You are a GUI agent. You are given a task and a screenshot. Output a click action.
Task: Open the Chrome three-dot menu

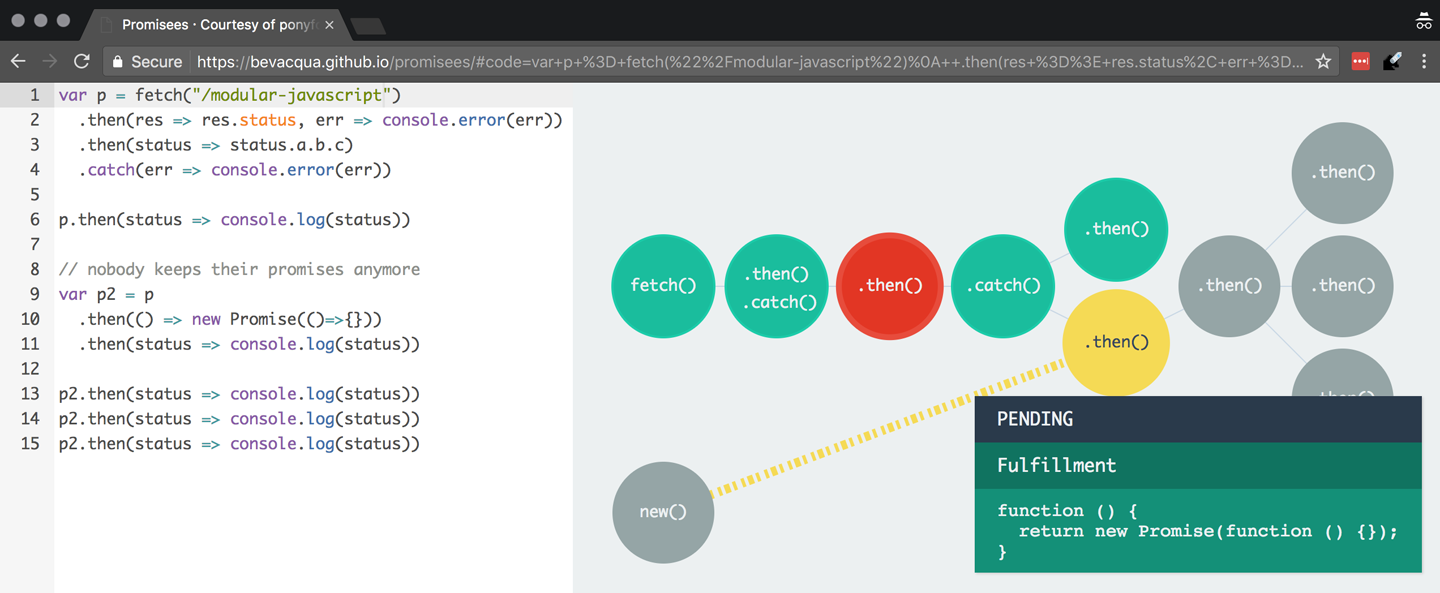coord(1424,61)
